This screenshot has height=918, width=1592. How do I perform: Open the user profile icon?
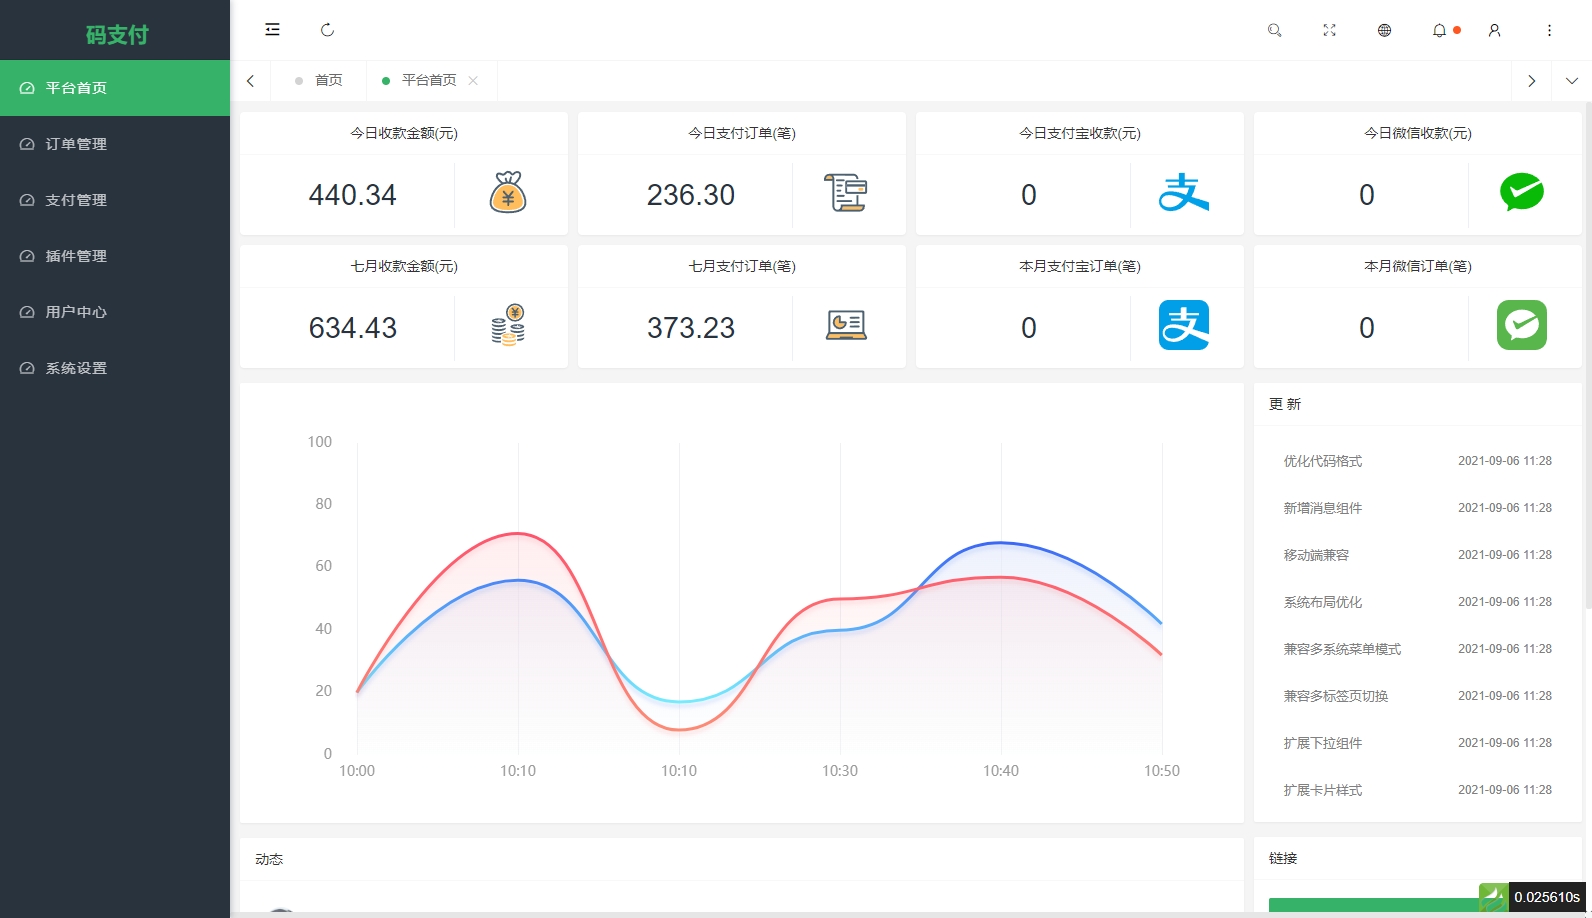[1494, 30]
